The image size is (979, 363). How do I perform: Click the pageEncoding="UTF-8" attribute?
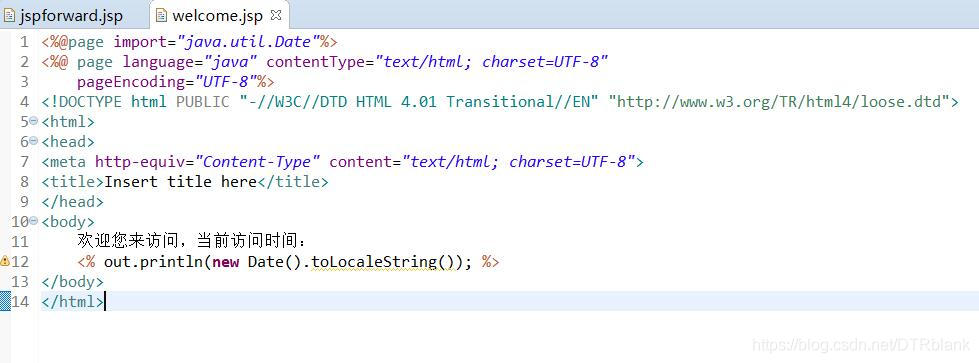[167, 82]
